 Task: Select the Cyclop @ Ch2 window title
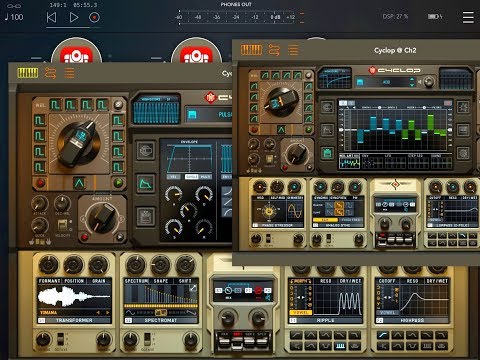[x=395, y=50]
